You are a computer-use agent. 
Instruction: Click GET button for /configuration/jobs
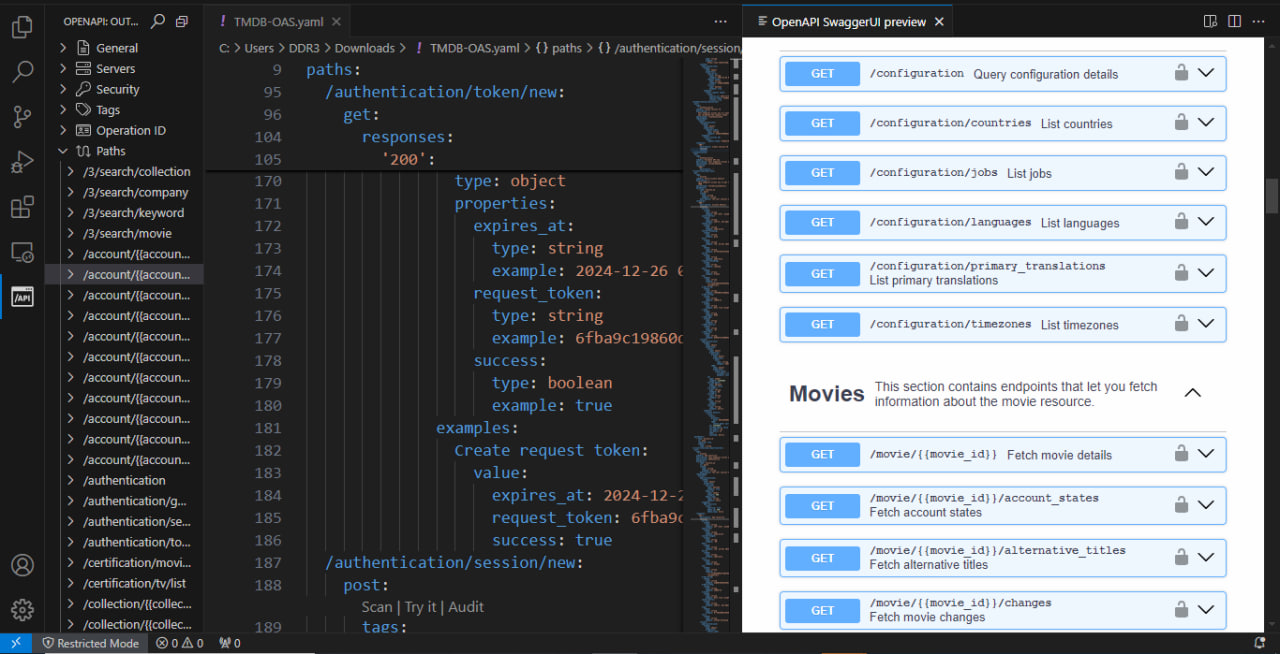(822, 172)
